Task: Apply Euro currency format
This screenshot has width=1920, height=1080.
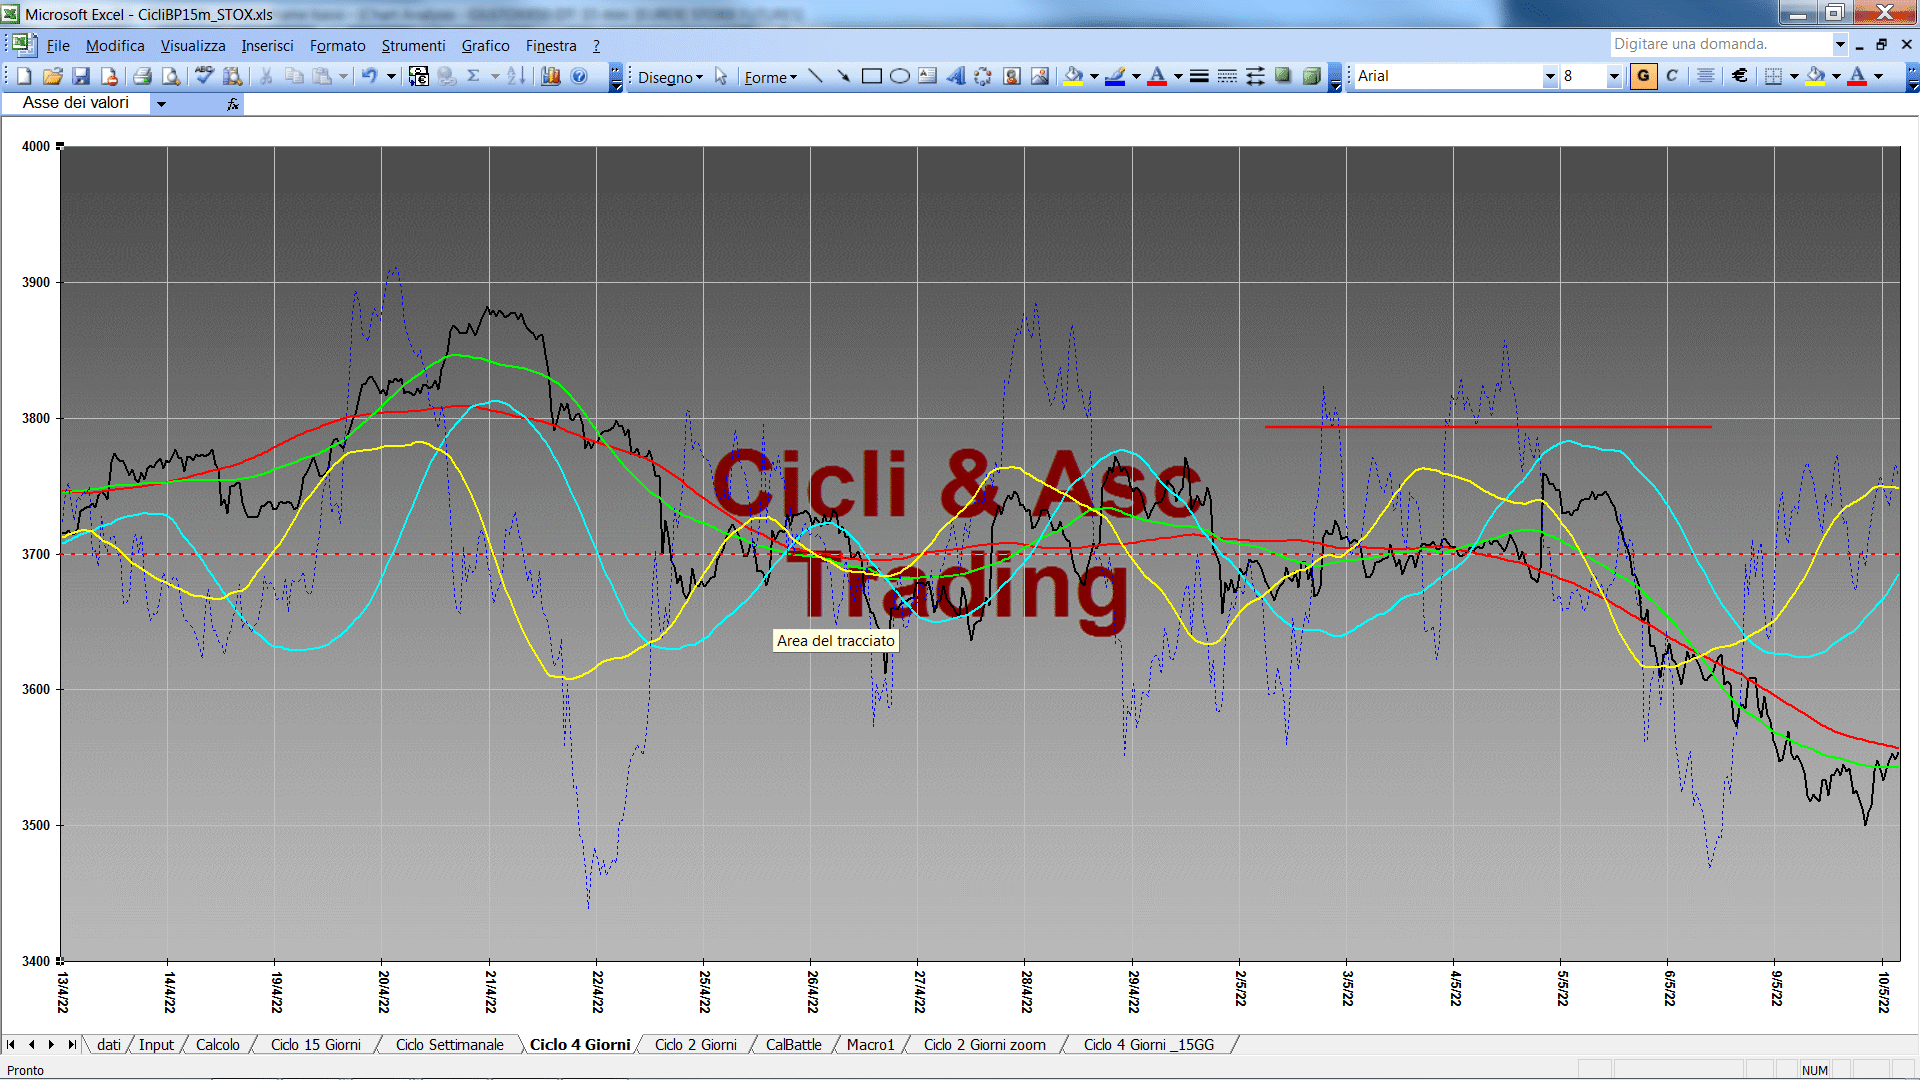Action: [1740, 76]
